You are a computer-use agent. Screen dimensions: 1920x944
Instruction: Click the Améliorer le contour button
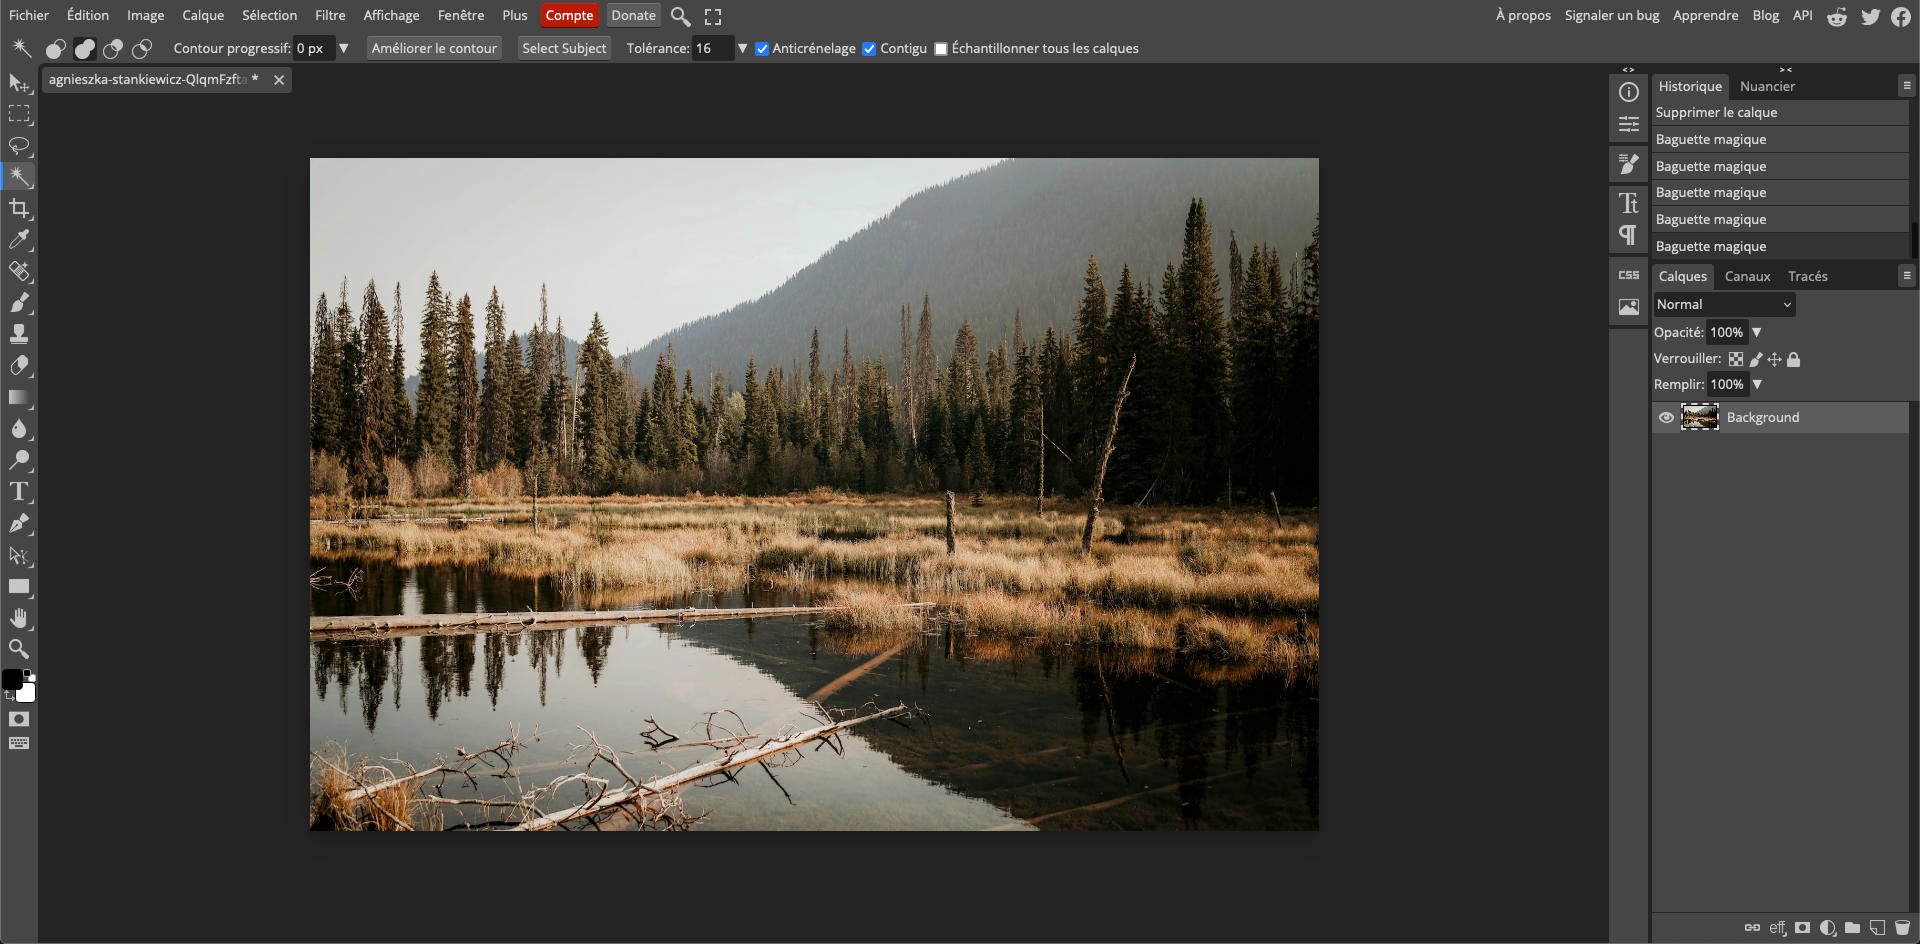pos(434,48)
